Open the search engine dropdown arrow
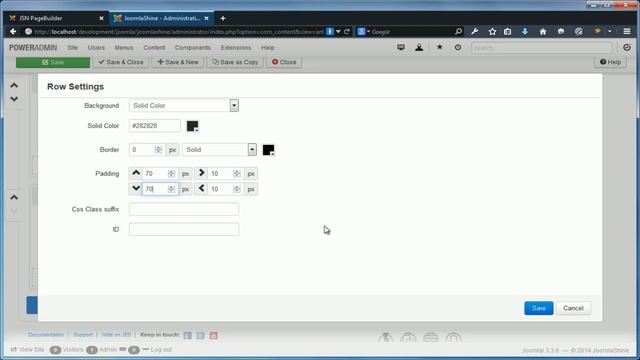The image size is (640, 360). coord(368,31)
